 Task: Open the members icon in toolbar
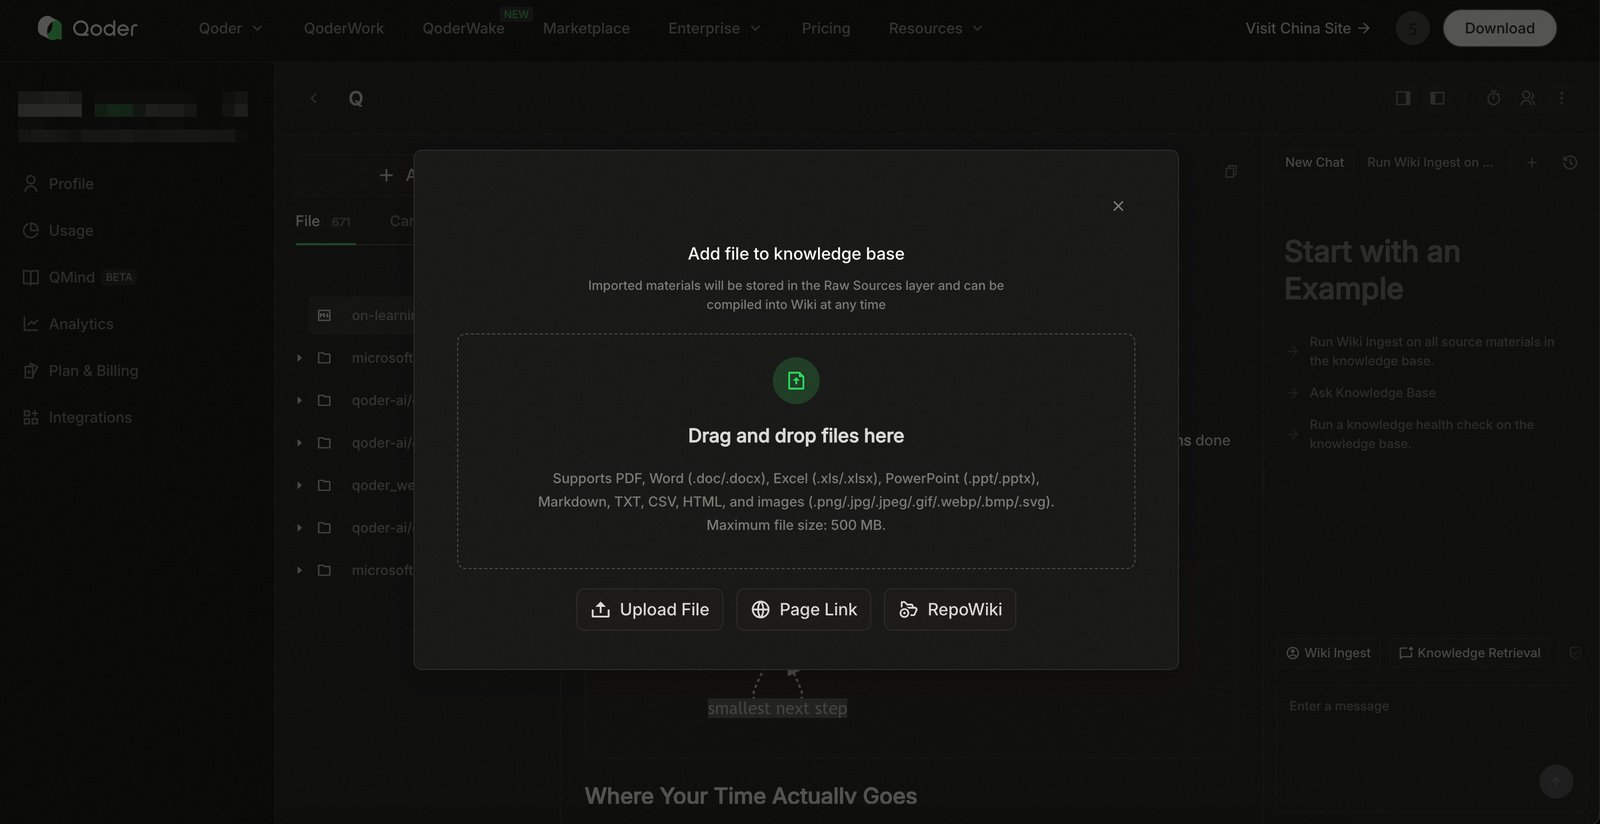[1527, 98]
